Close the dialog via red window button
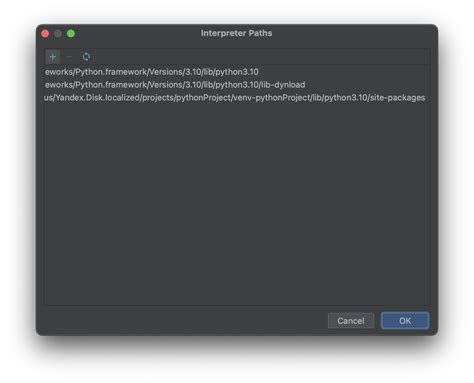 coord(45,33)
